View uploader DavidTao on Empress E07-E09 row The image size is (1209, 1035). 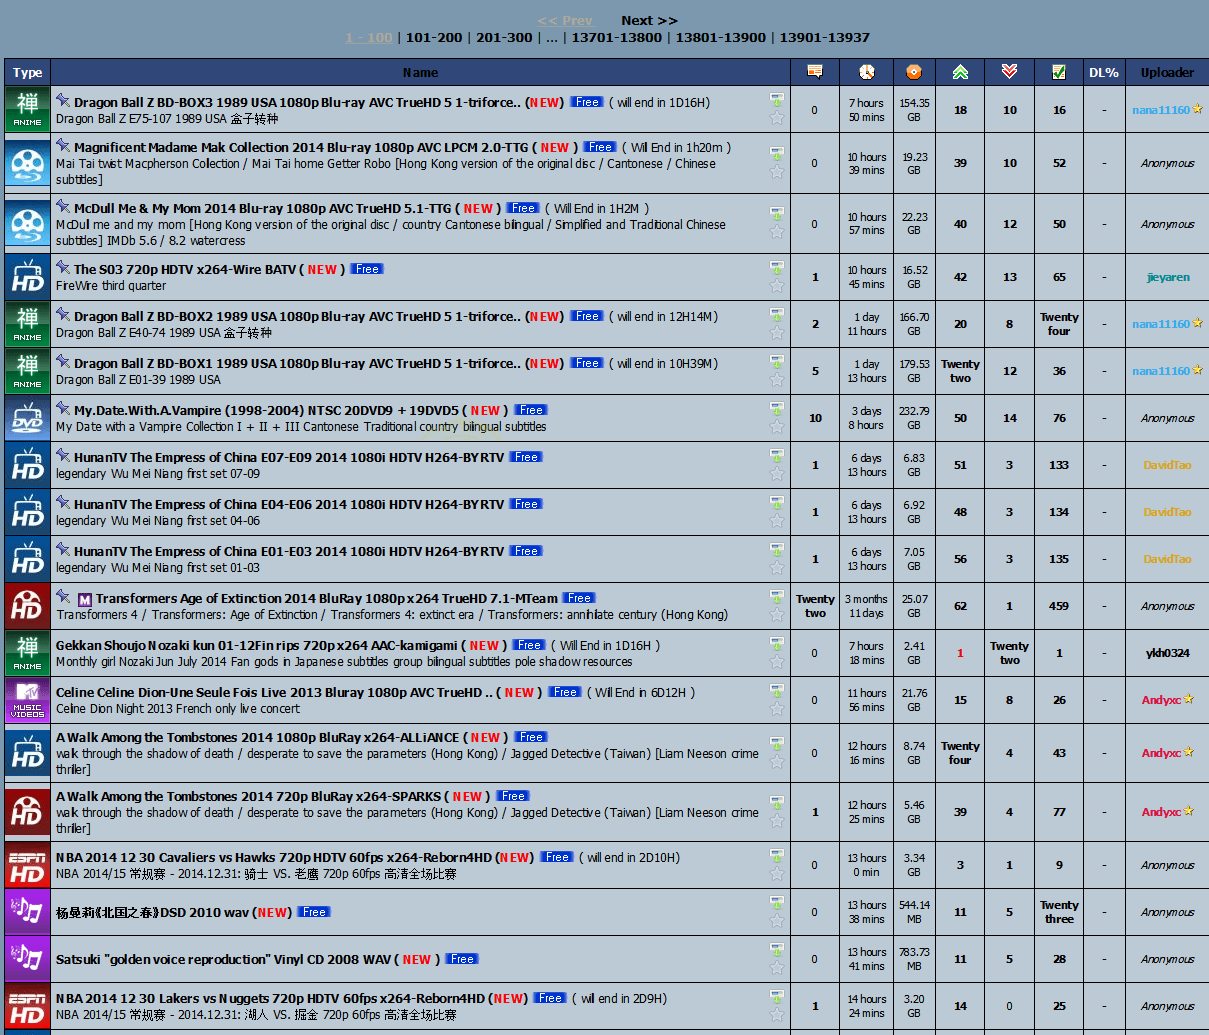click(1168, 465)
